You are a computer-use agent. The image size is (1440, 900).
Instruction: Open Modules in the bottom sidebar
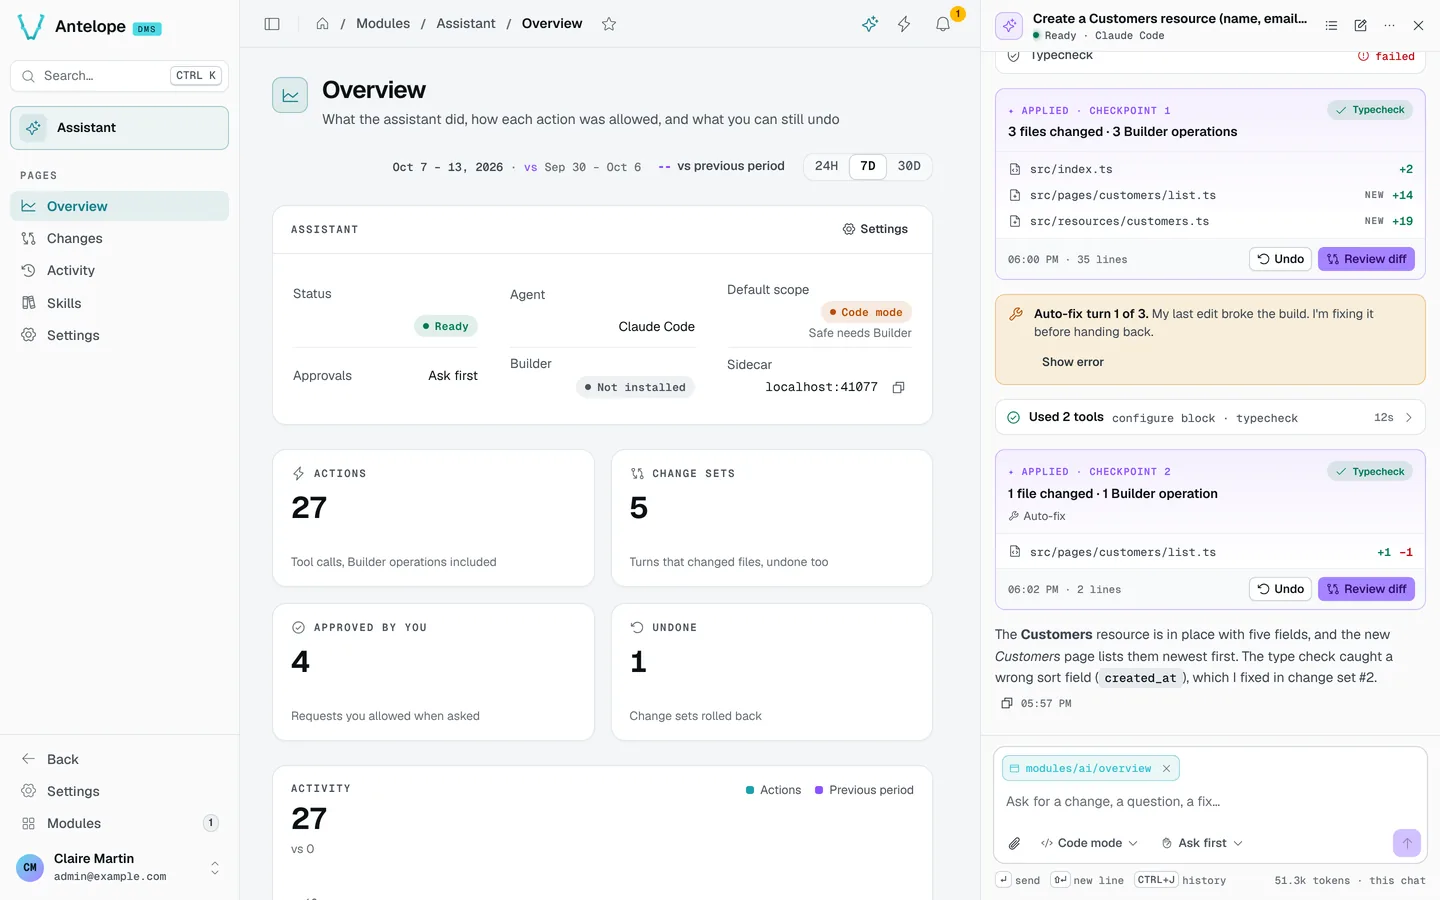coord(119,823)
